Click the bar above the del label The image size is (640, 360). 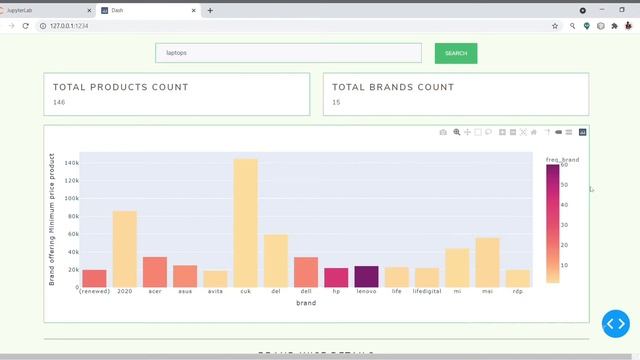pos(276,261)
